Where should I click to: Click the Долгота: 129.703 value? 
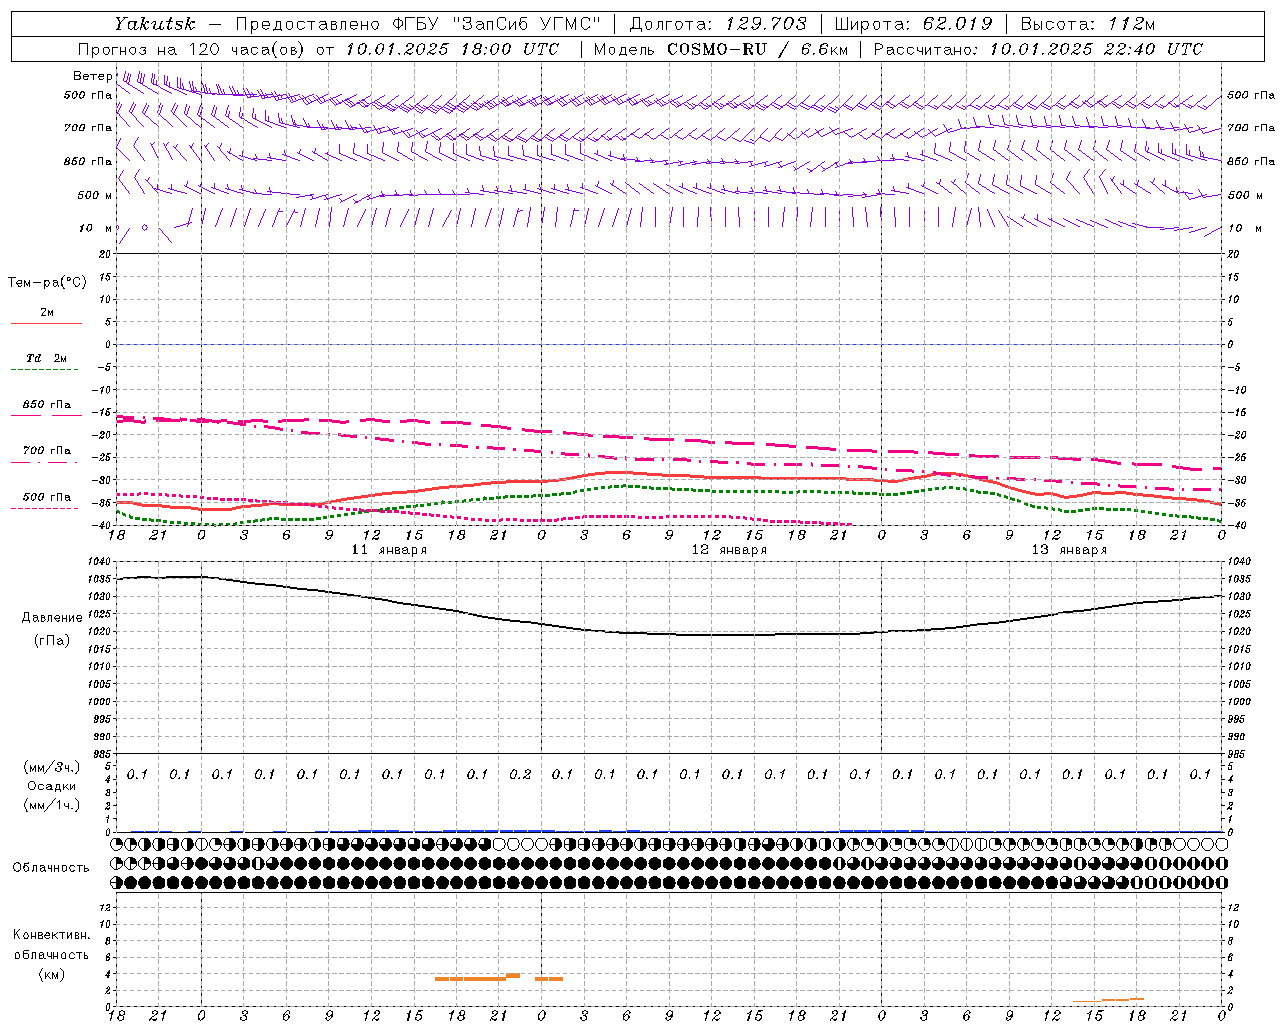(x=717, y=23)
